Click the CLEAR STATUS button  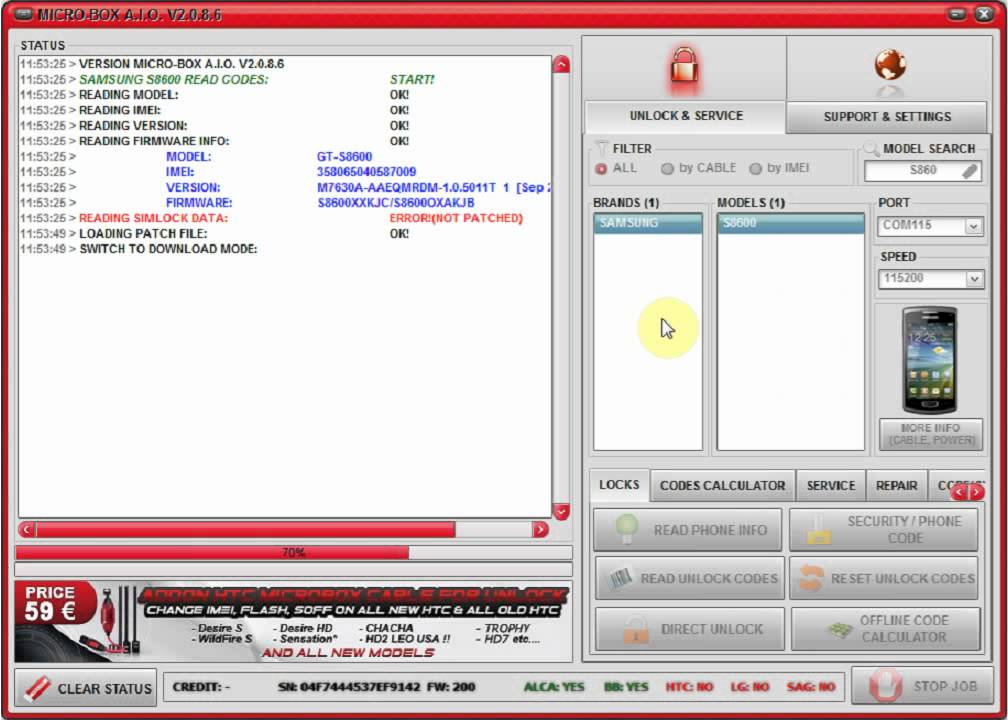86,688
